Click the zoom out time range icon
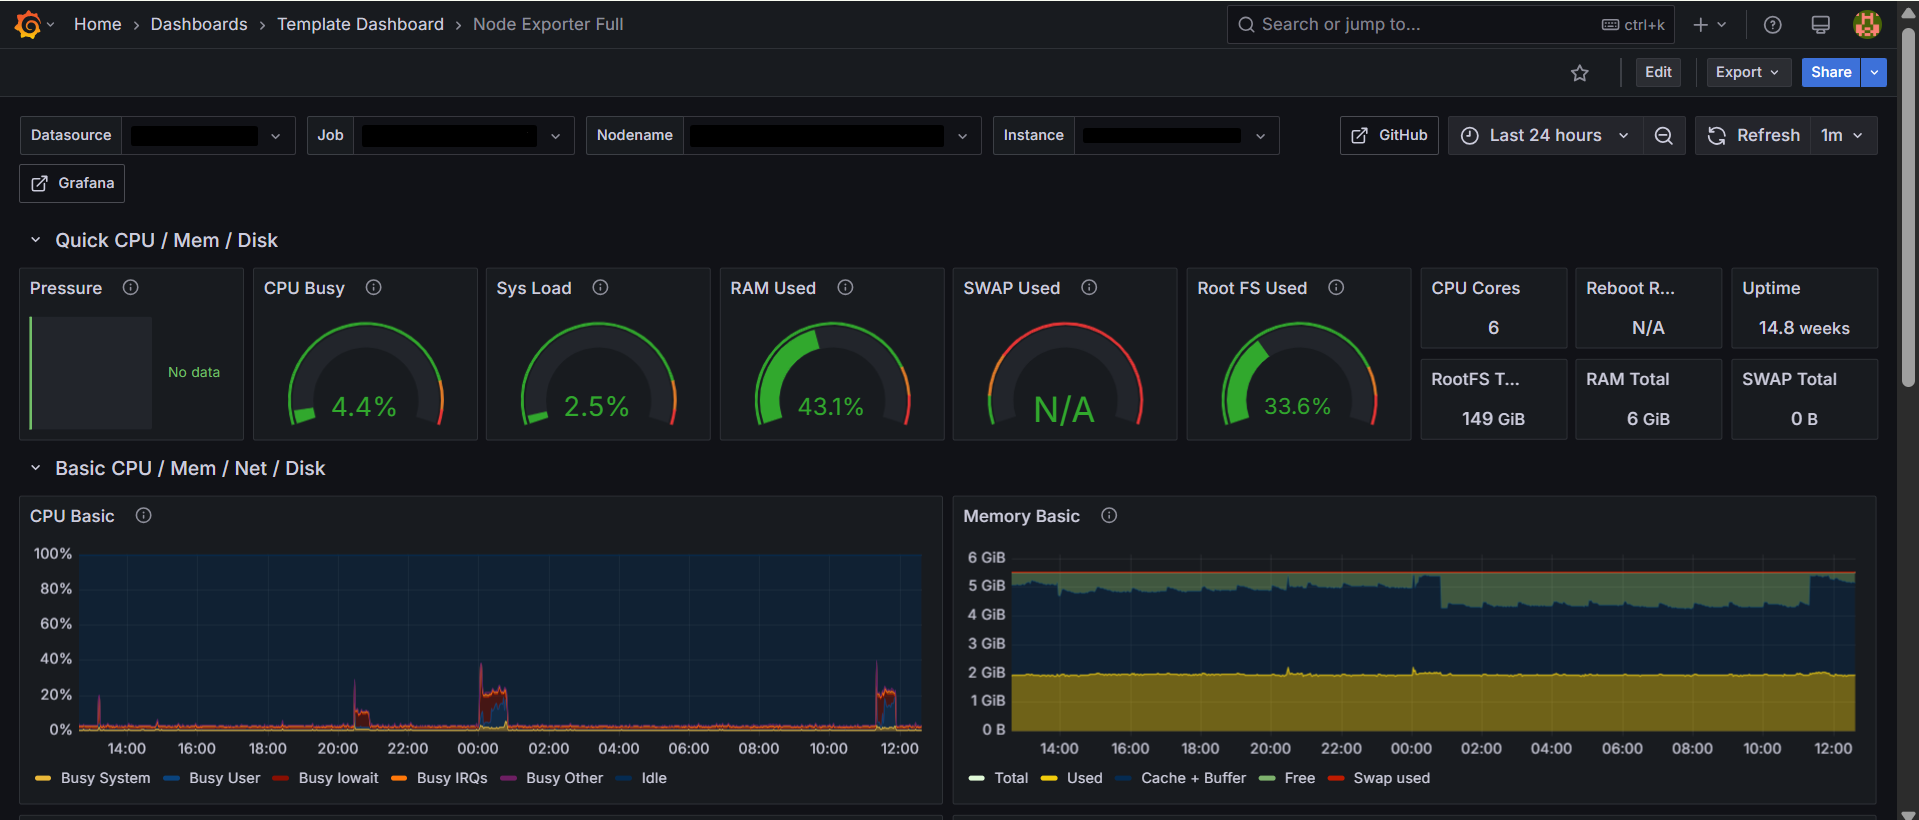1919x820 pixels. [x=1664, y=136]
